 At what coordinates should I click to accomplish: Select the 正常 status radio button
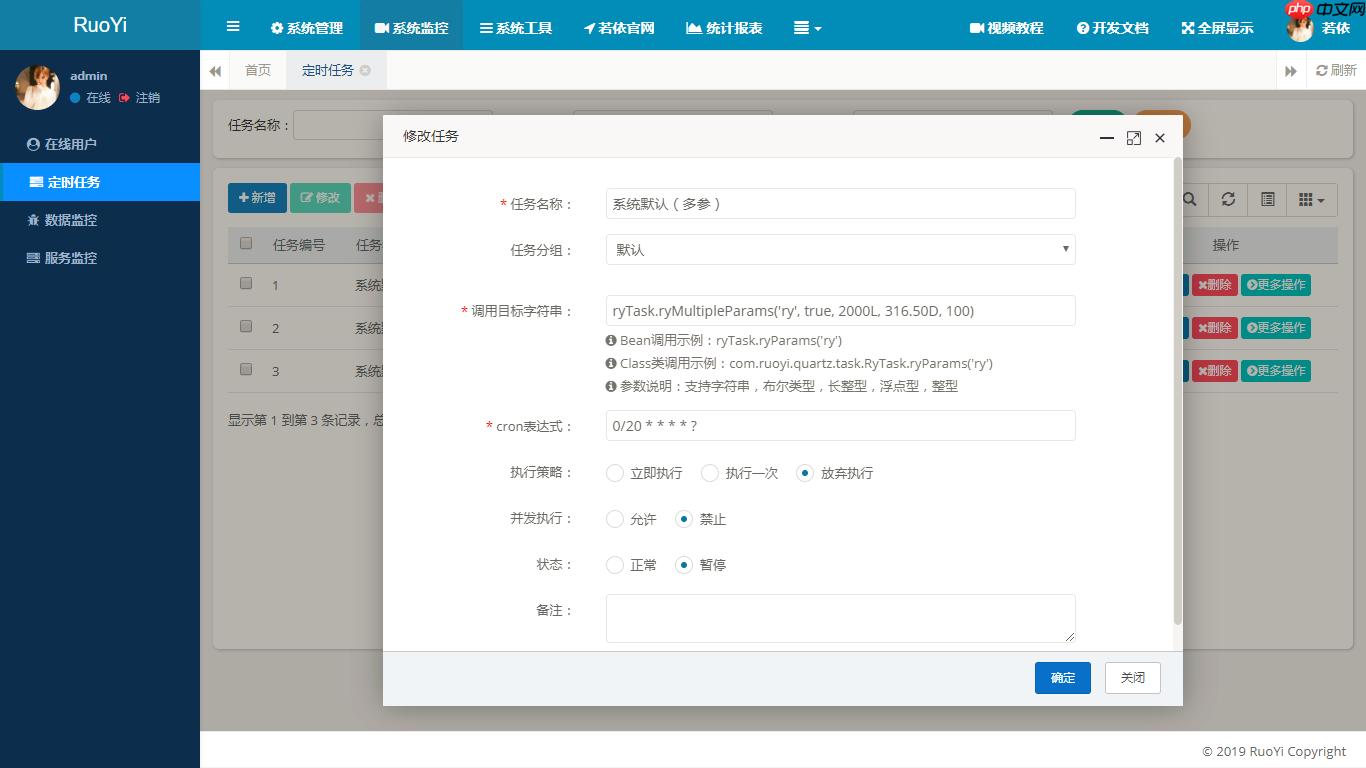(614, 565)
